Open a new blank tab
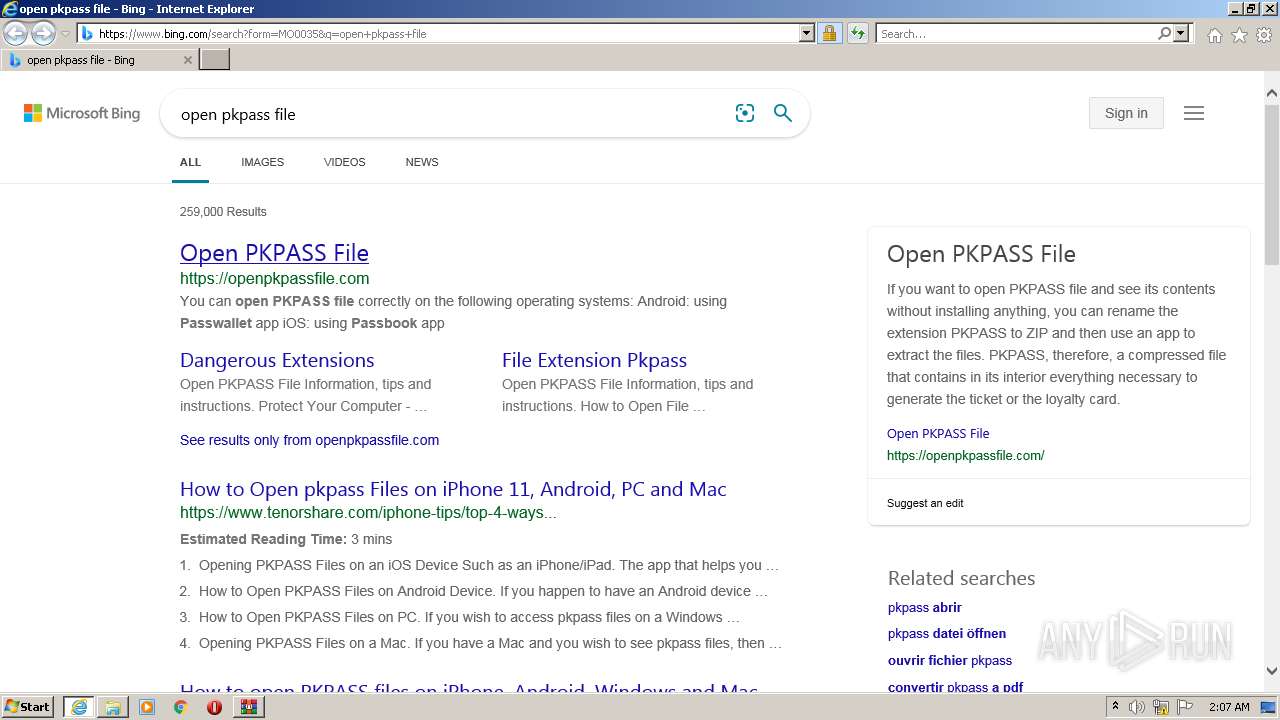This screenshot has height=720, width=1280. tap(215, 60)
